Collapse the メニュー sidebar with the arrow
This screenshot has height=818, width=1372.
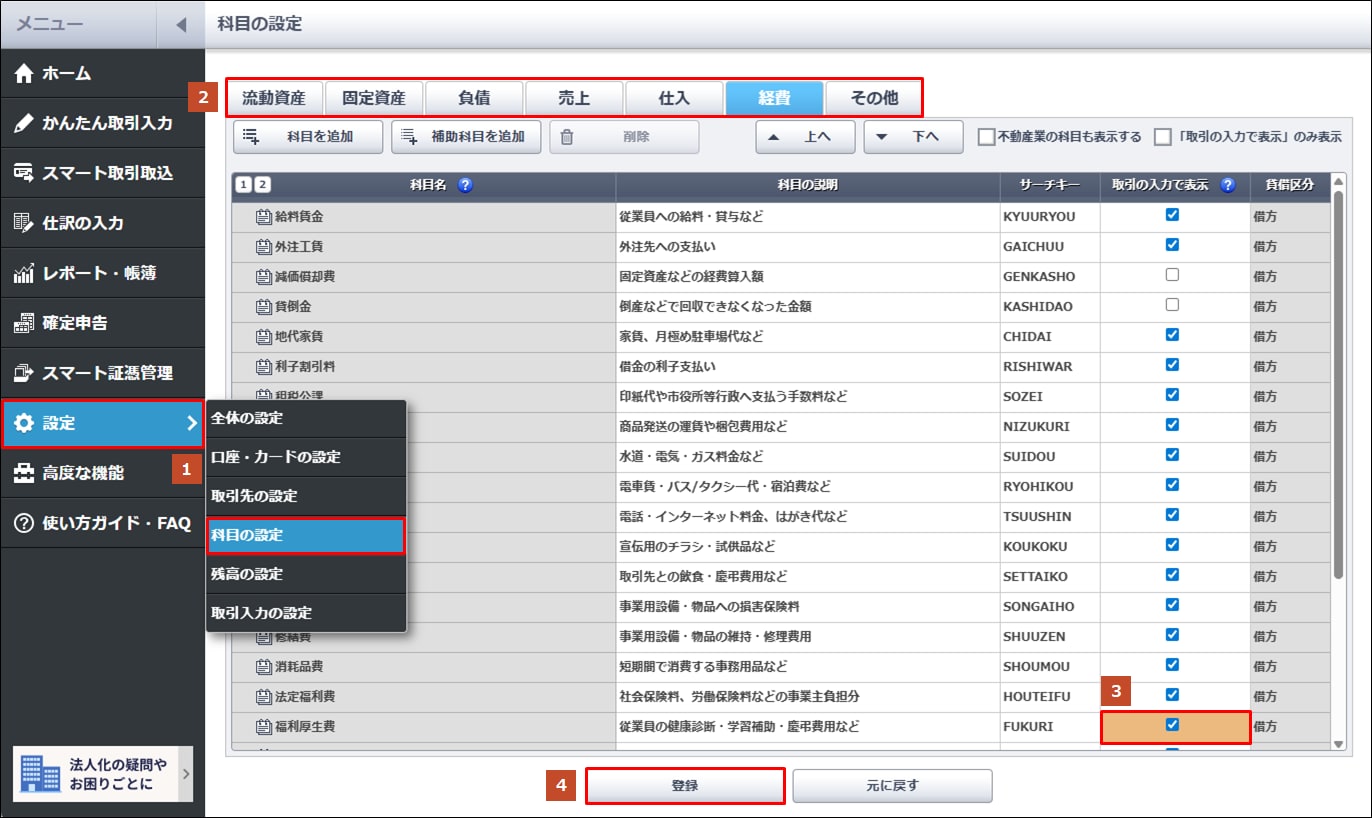[x=181, y=24]
